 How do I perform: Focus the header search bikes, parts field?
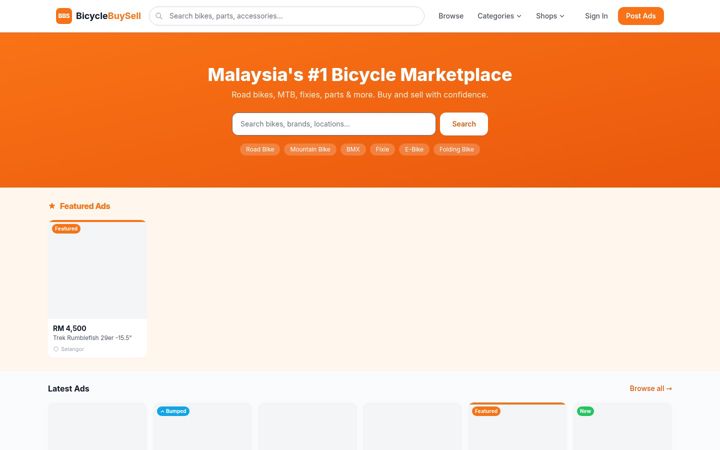[287, 16]
